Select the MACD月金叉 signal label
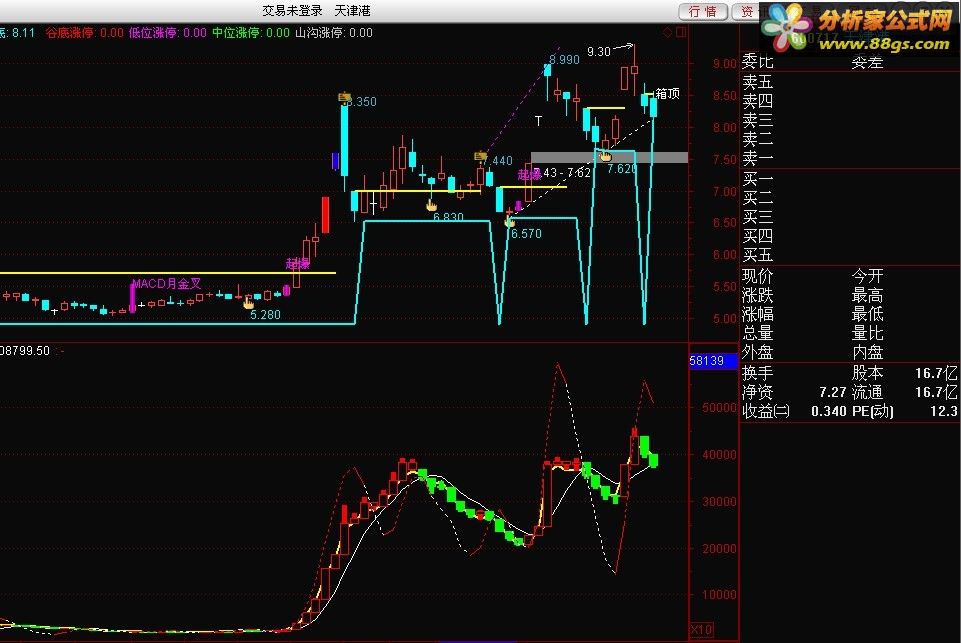The image size is (961, 643). point(167,284)
